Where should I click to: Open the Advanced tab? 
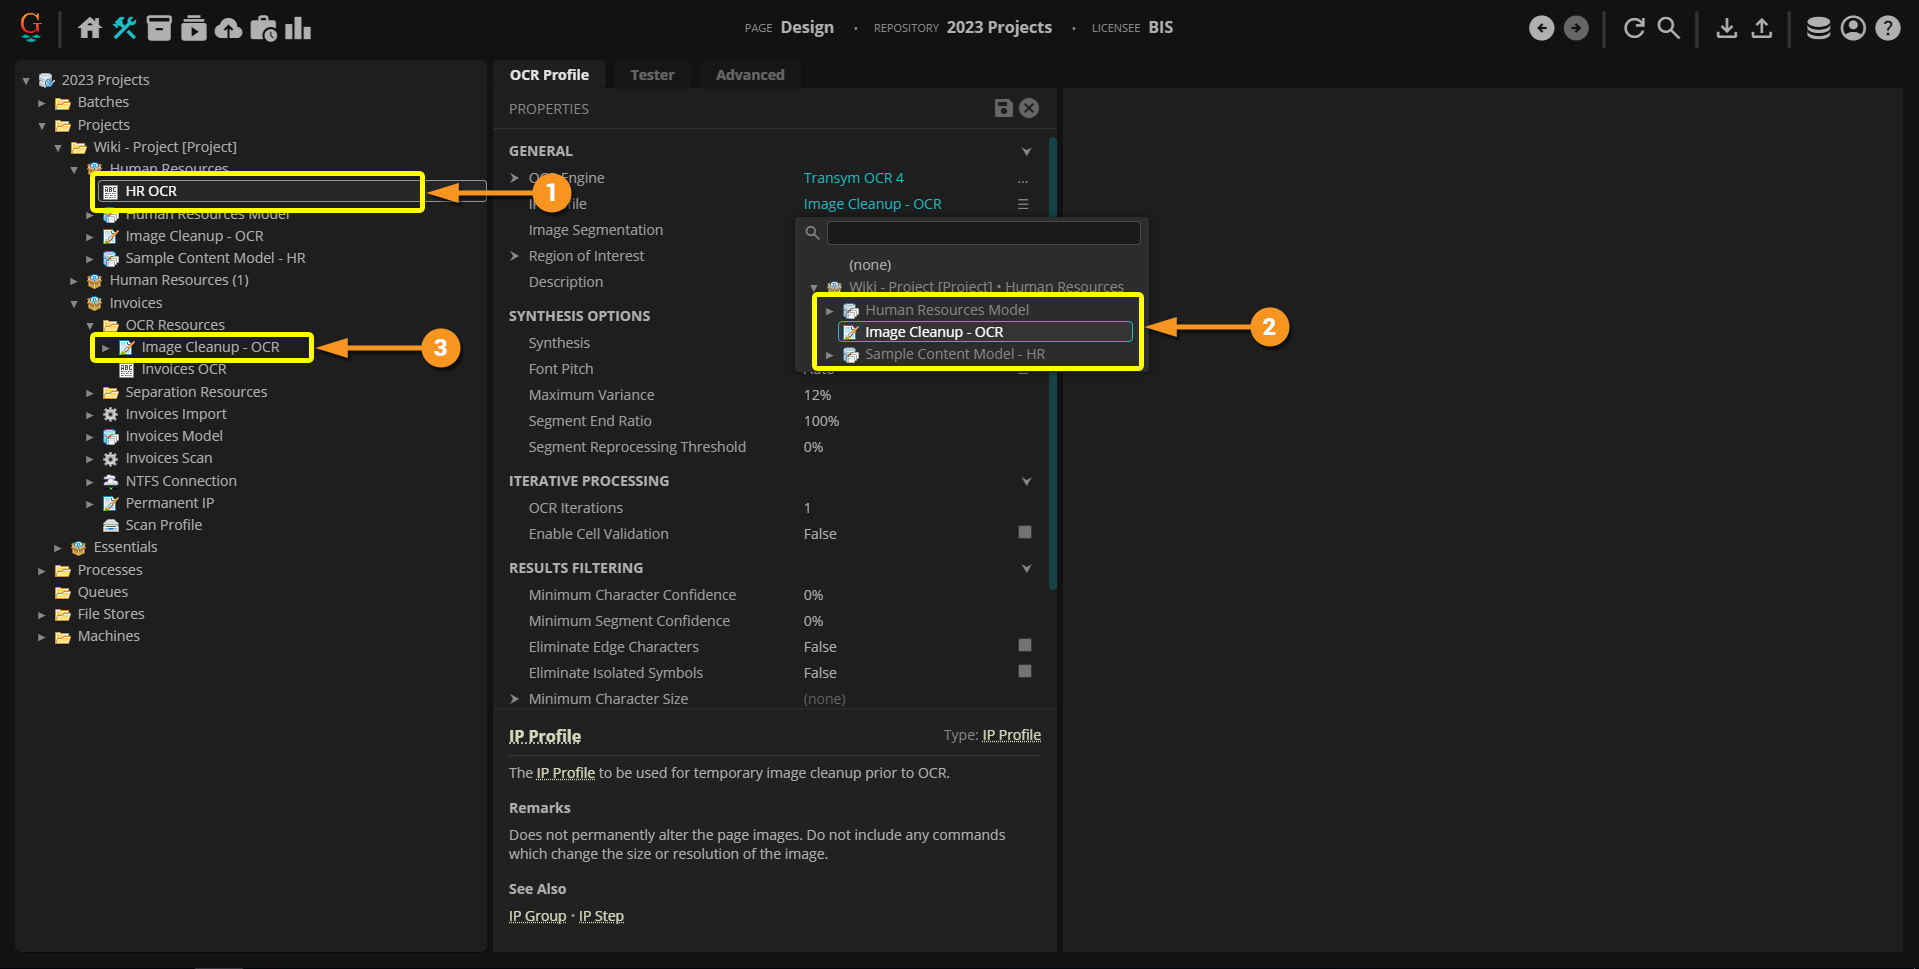pos(750,75)
